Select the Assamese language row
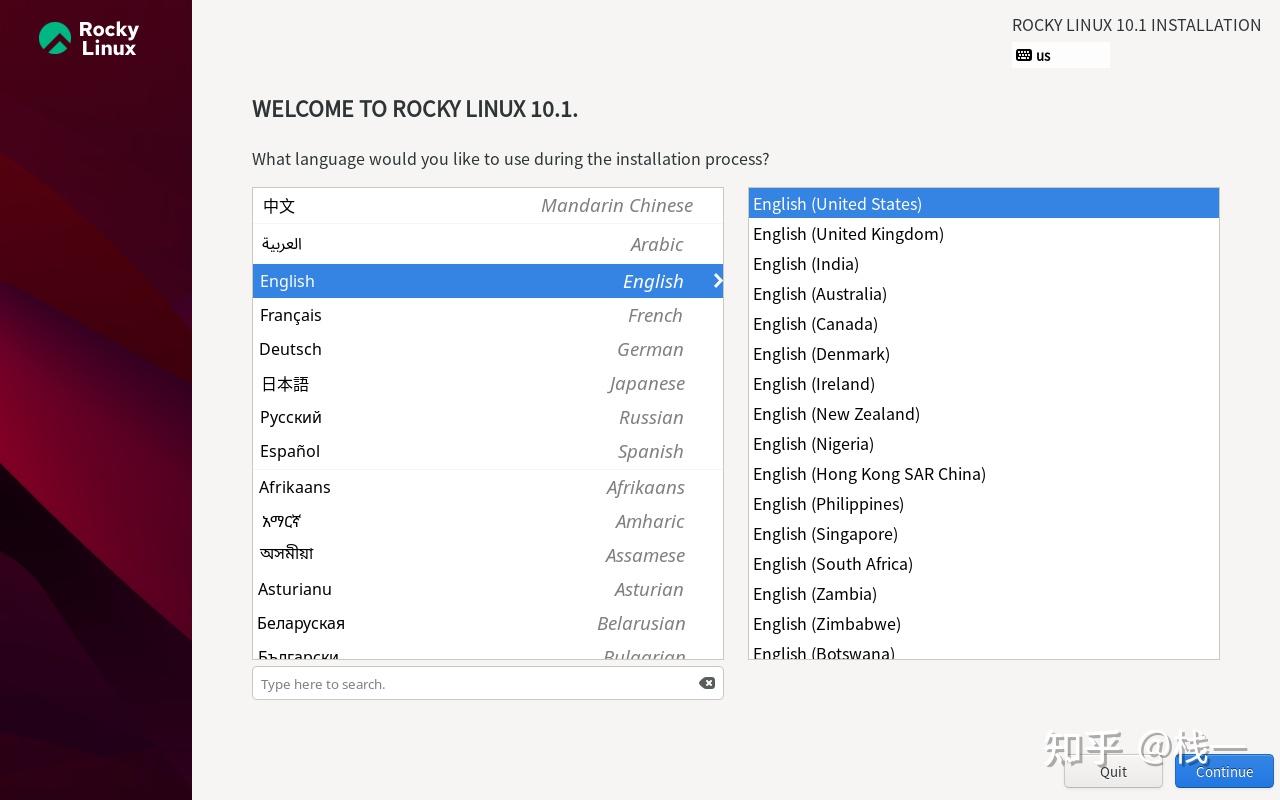This screenshot has height=800, width=1280. pos(488,555)
